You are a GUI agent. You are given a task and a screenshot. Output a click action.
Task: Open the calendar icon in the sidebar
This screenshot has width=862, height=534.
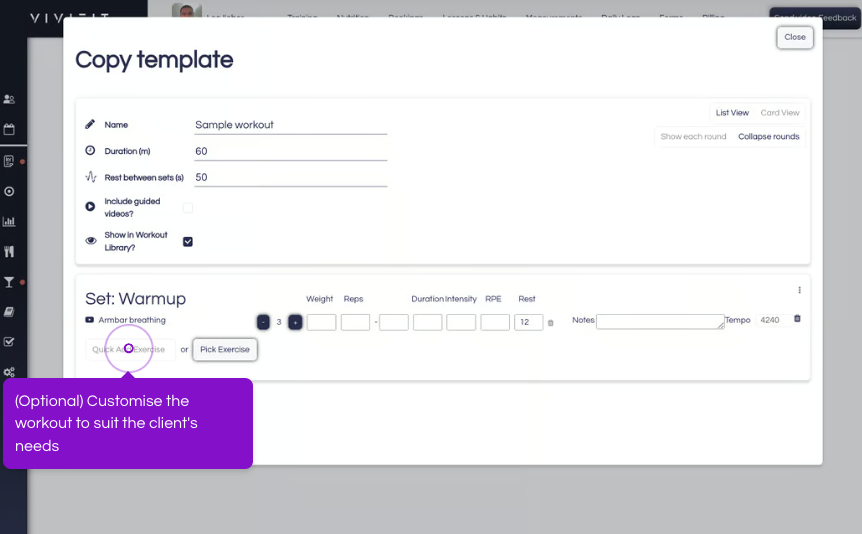(9, 129)
